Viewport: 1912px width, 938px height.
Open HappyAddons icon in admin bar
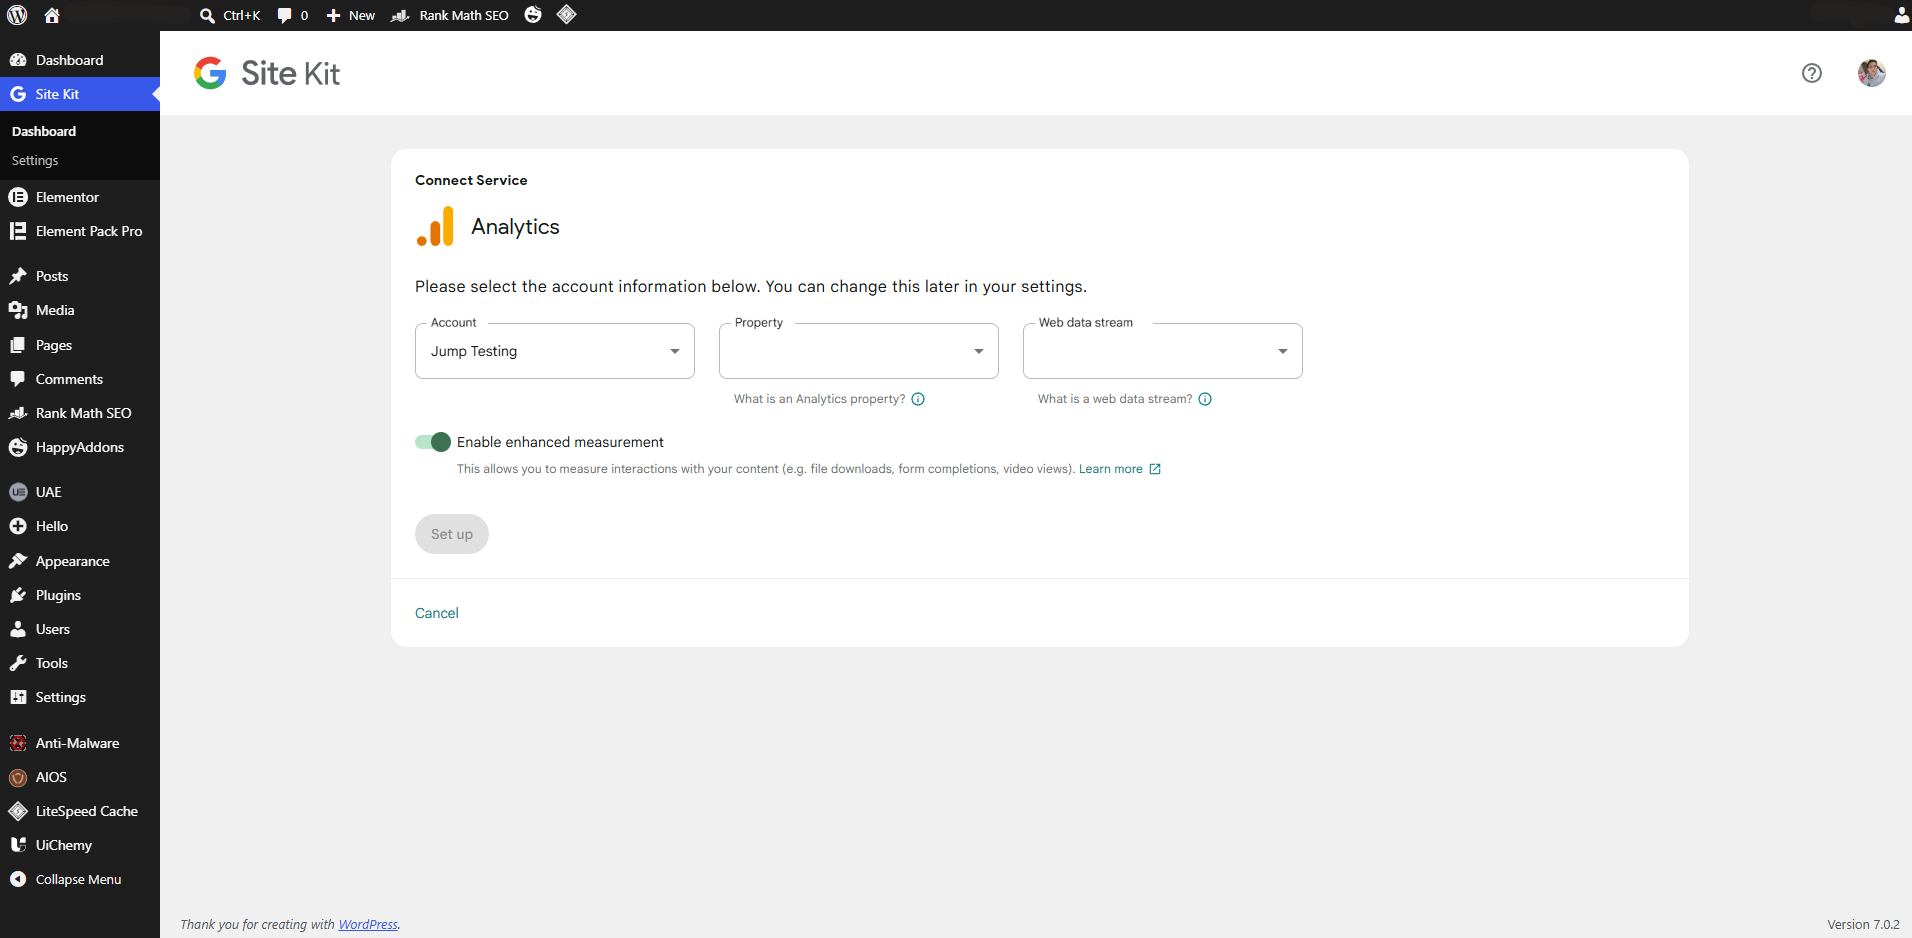(533, 15)
